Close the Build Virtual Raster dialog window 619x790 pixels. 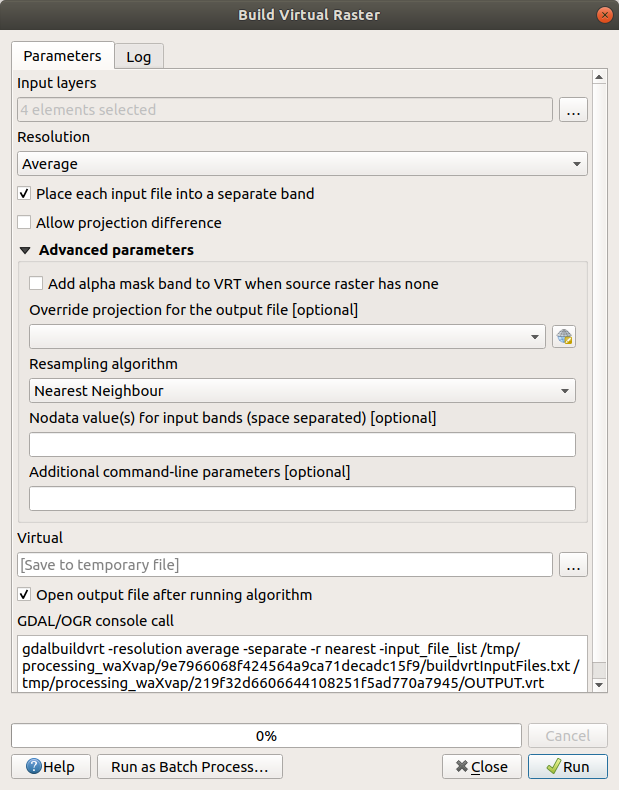click(604, 15)
